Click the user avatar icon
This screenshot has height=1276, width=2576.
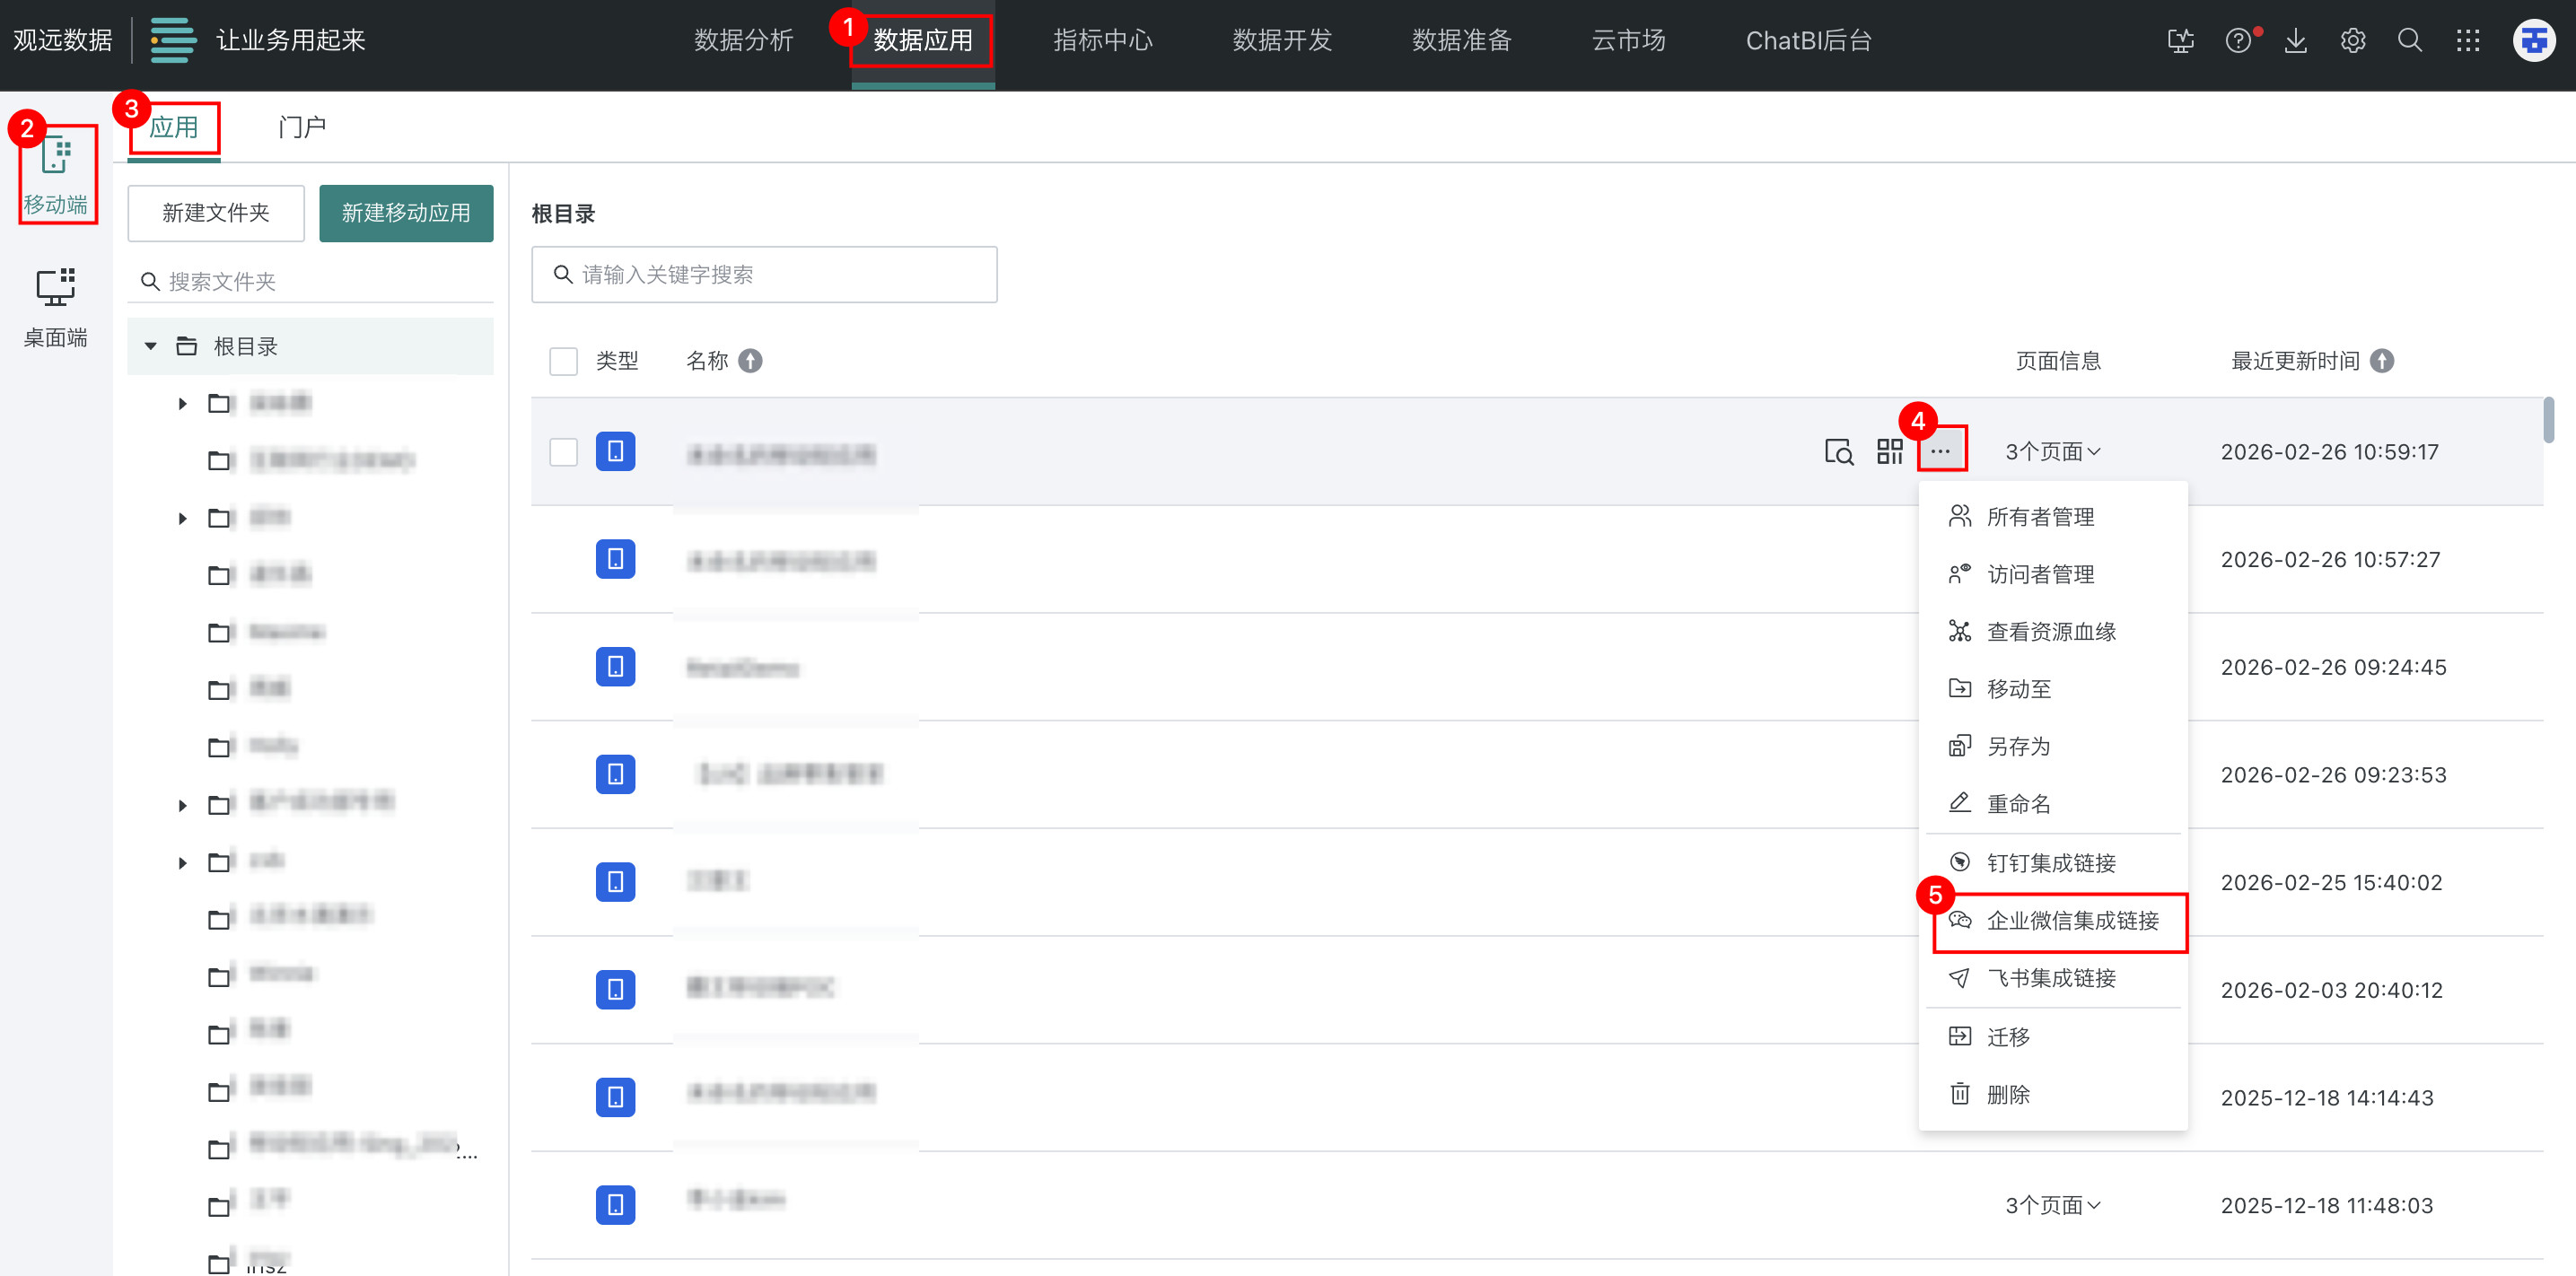(2533, 41)
